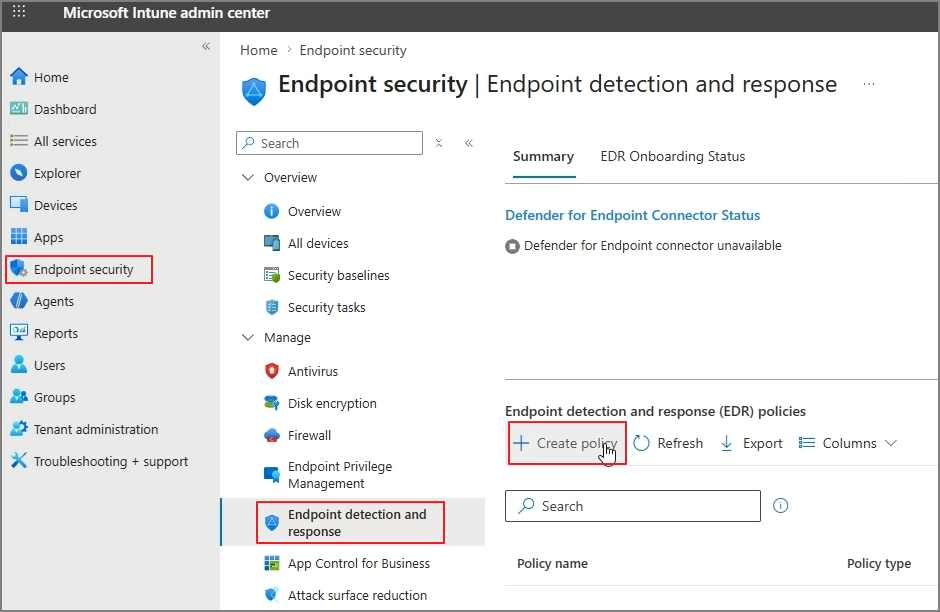The height and width of the screenshot is (612, 940).
Task: Open Agents from the sidebar
Action: pyautogui.click(x=53, y=302)
